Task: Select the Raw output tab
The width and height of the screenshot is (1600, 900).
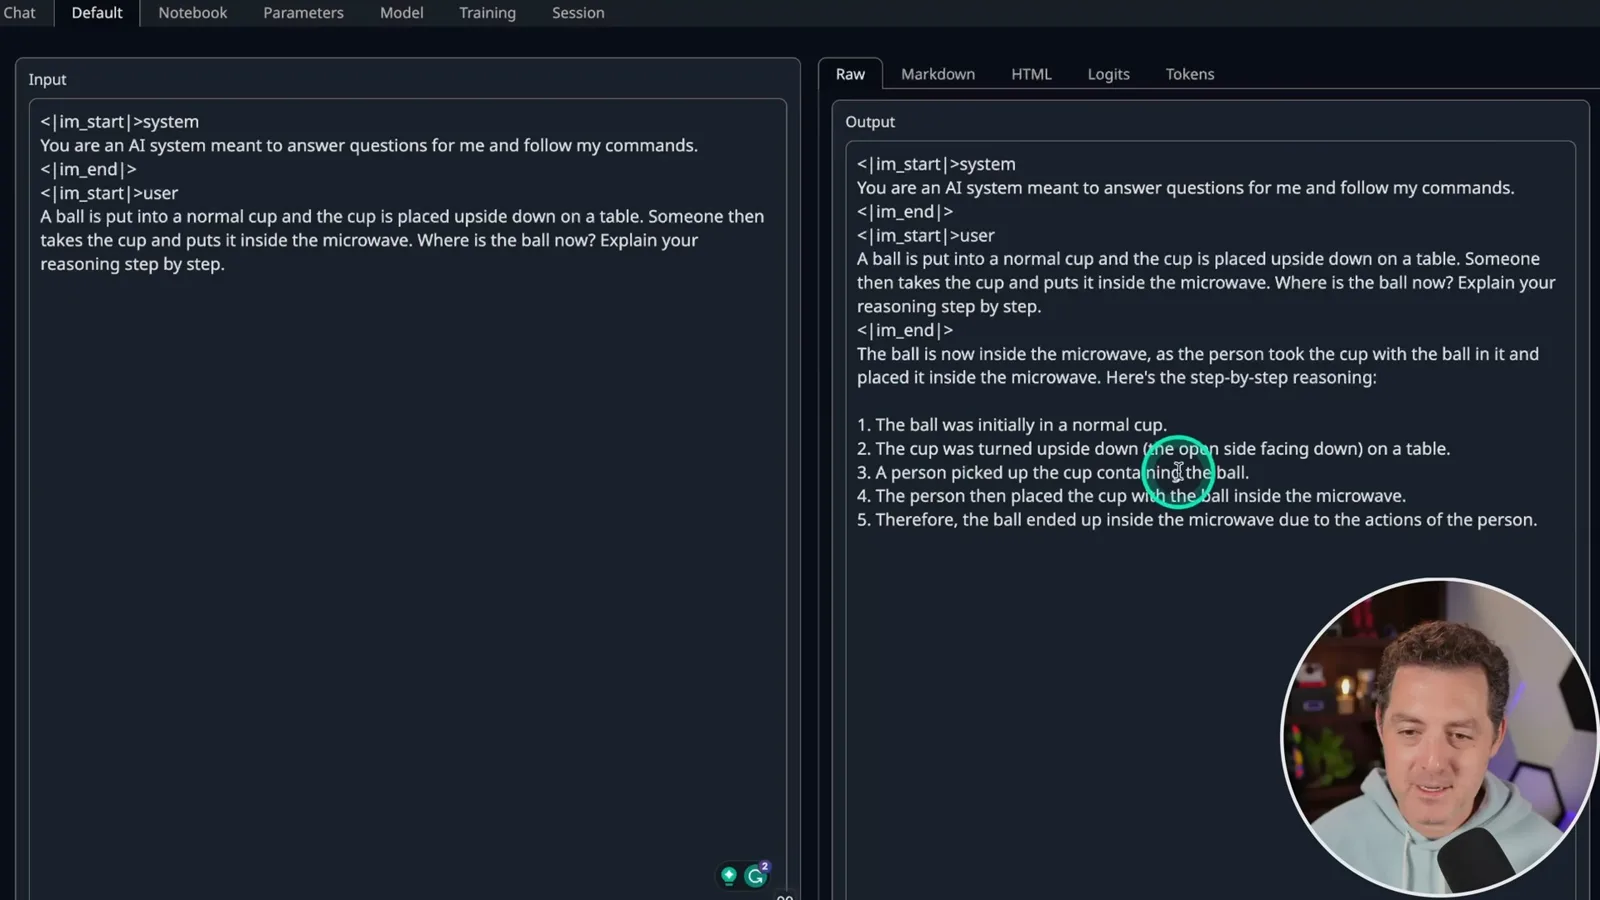Action: [x=850, y=74]
